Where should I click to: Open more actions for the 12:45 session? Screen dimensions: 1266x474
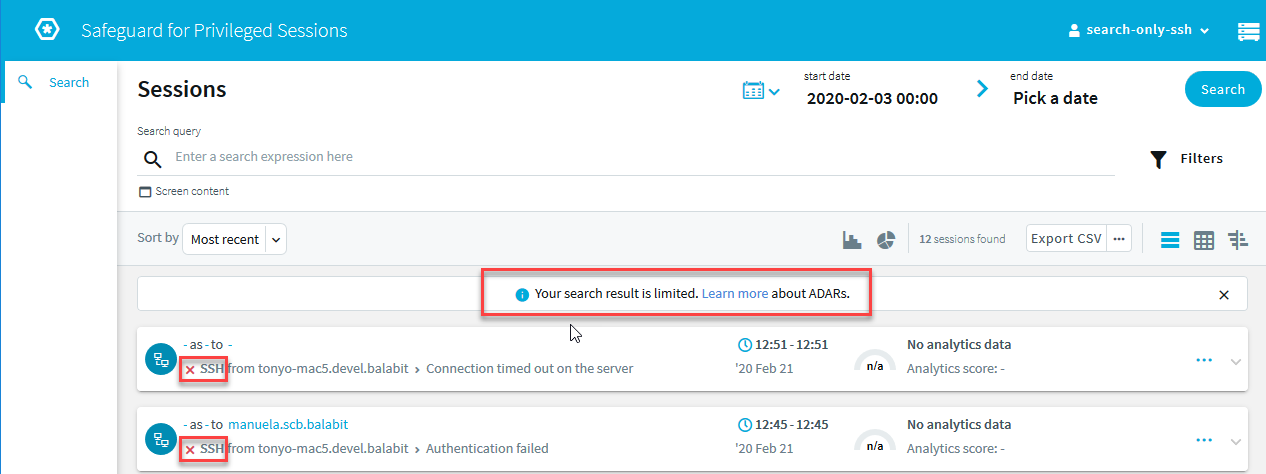(x=1204, y=440)
